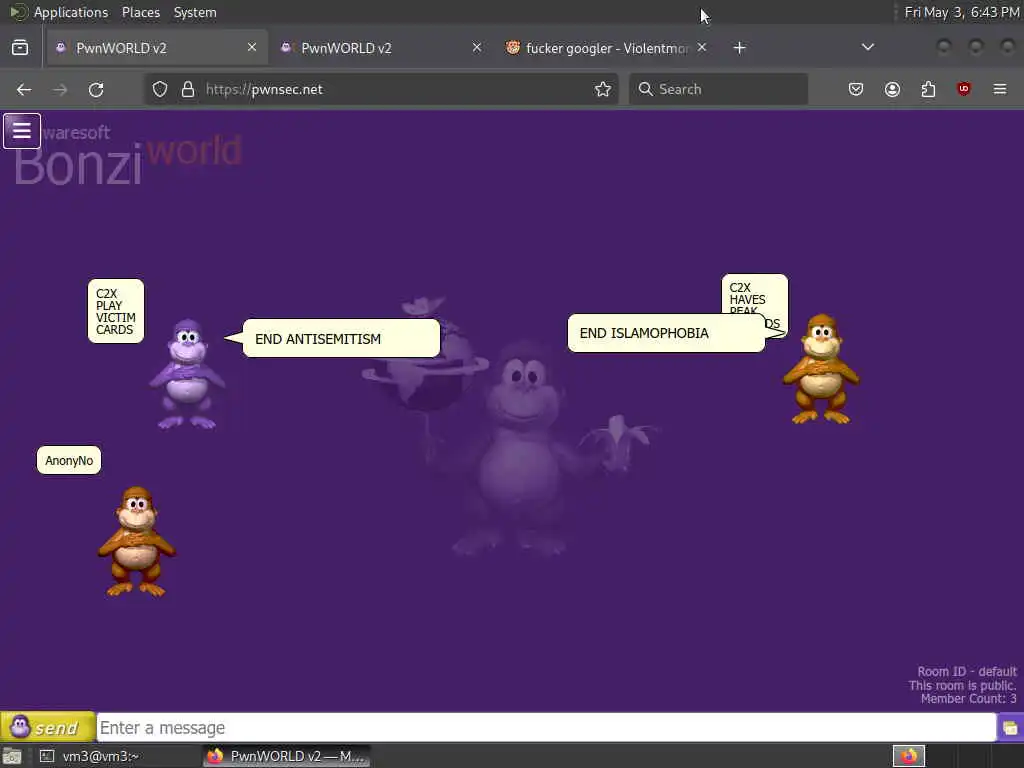This screenshot has height=768, width=1024.
Task: Go back using browser back arrow
Action: [24, 89]
